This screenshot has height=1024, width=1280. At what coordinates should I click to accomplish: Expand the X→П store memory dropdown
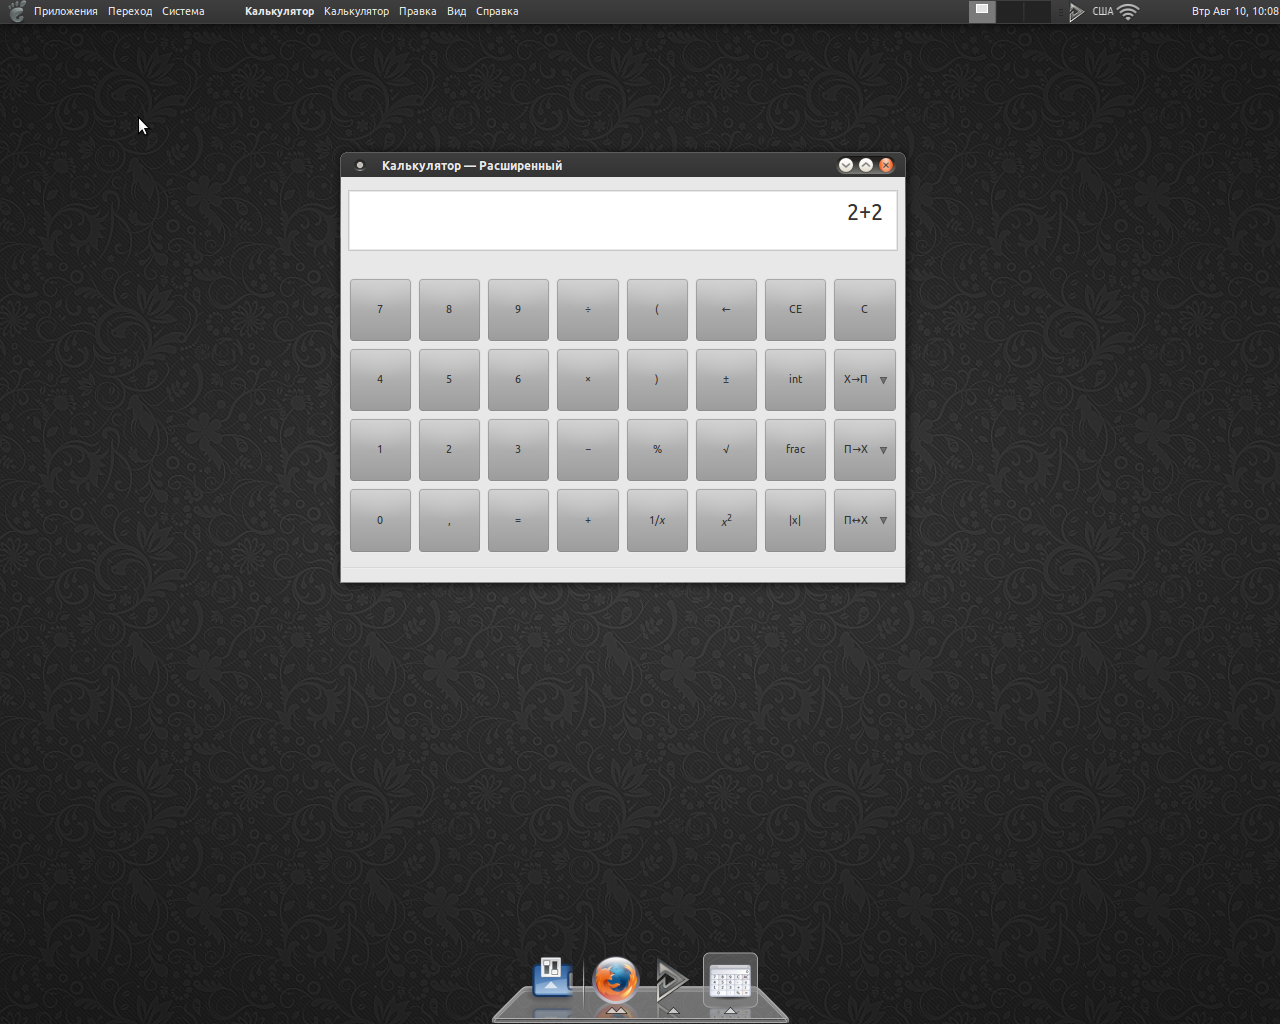tap(883, 380)
